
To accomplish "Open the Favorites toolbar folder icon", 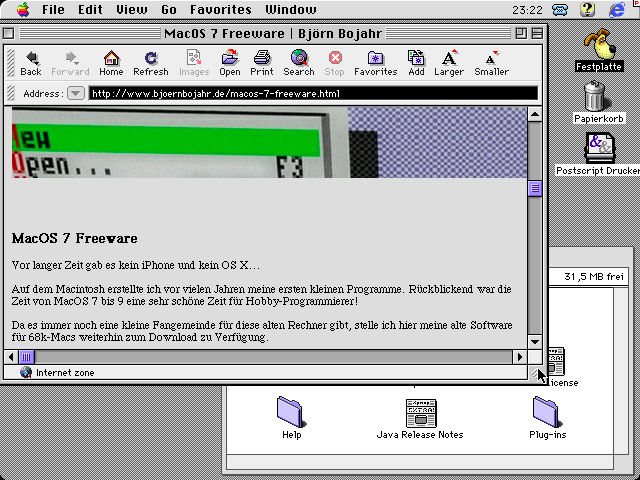I will 376,63.
